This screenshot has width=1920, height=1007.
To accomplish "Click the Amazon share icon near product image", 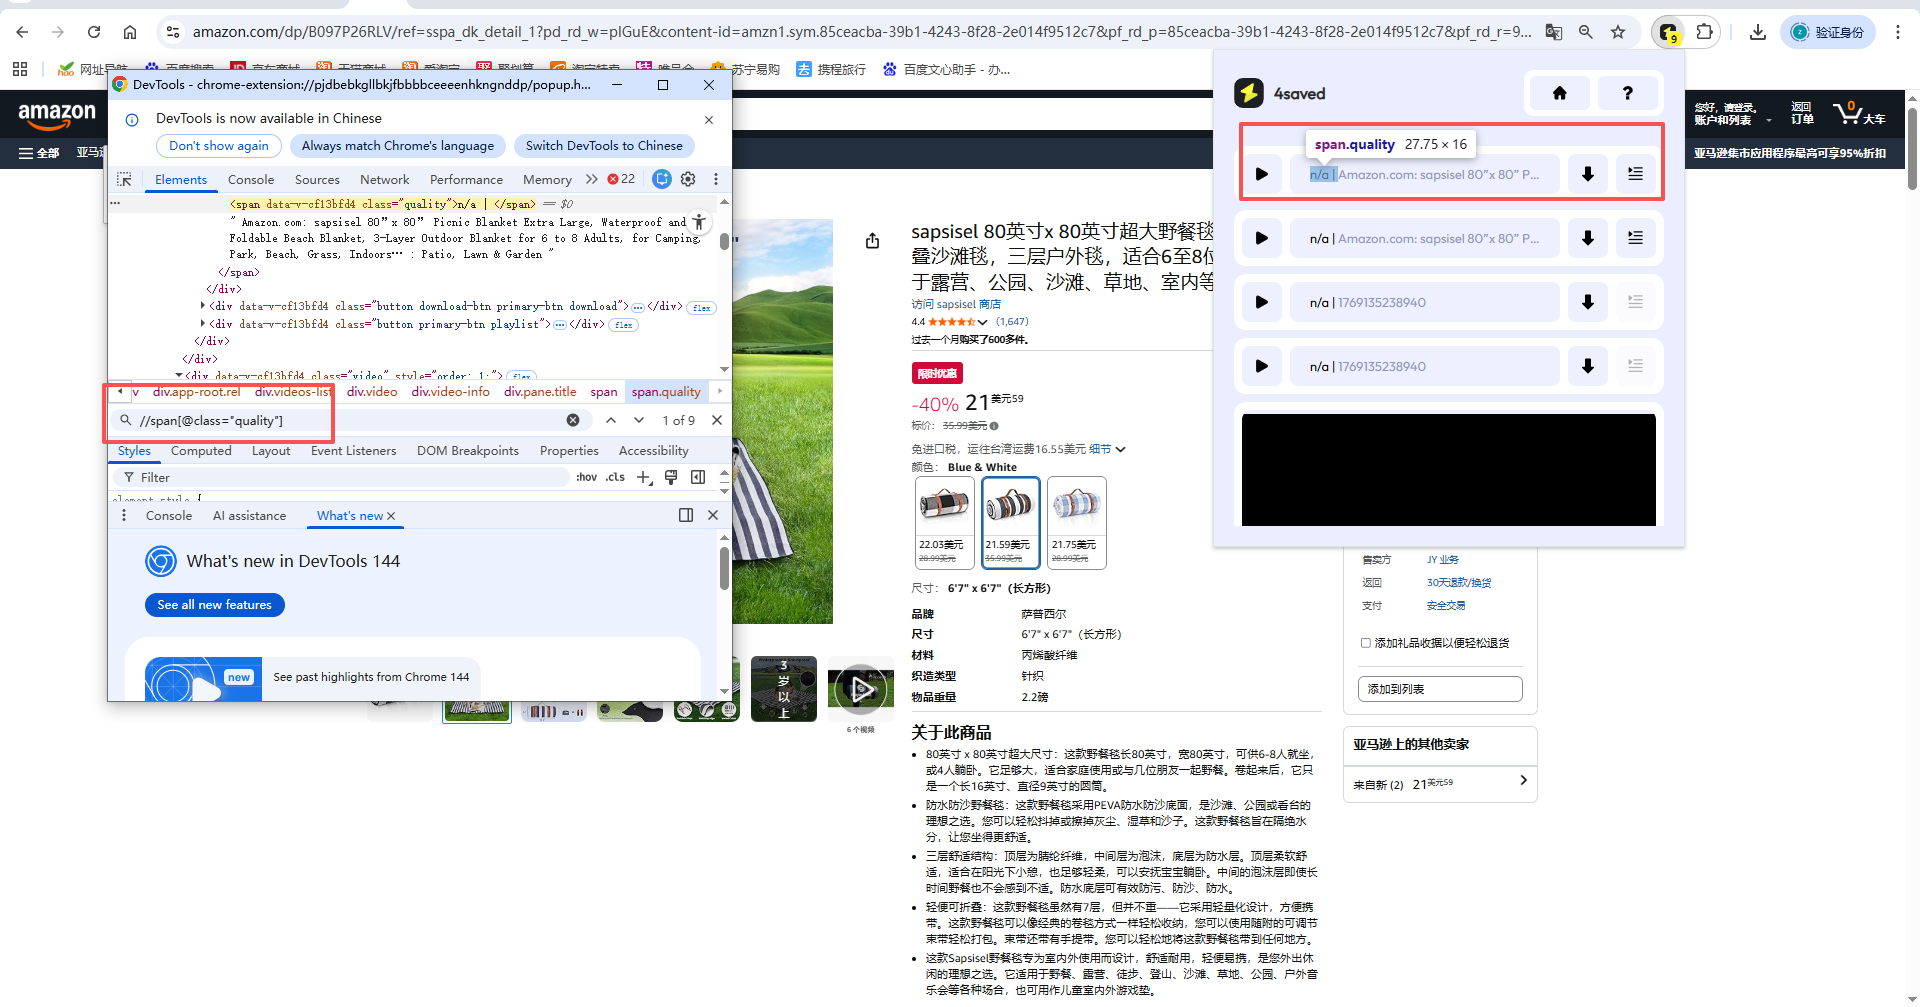I will (872, 241).
